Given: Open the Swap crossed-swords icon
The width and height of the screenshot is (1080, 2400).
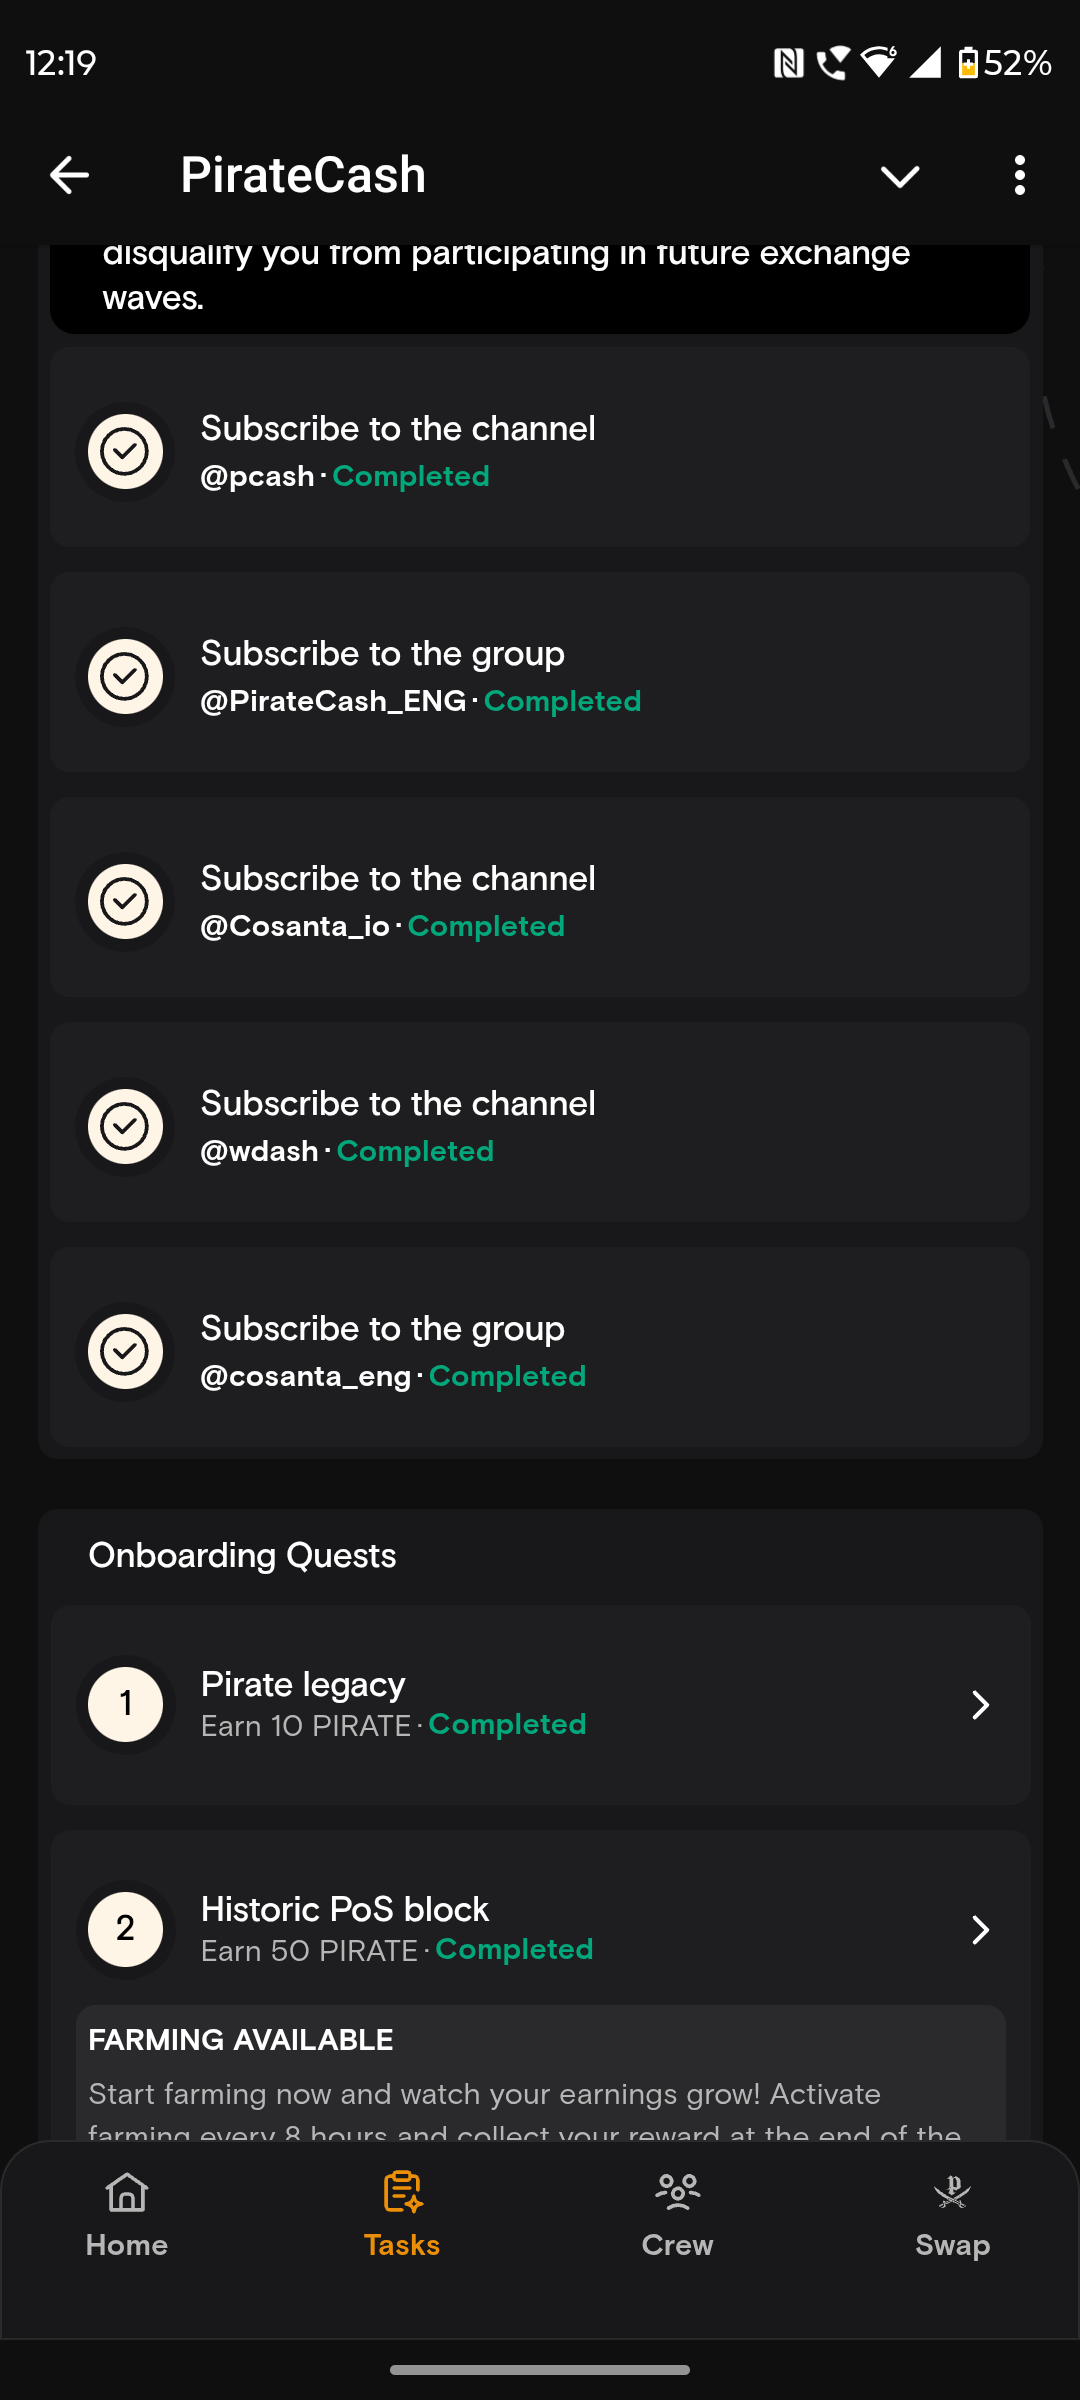Looking at the screenshot, I should pos(952,2192).
